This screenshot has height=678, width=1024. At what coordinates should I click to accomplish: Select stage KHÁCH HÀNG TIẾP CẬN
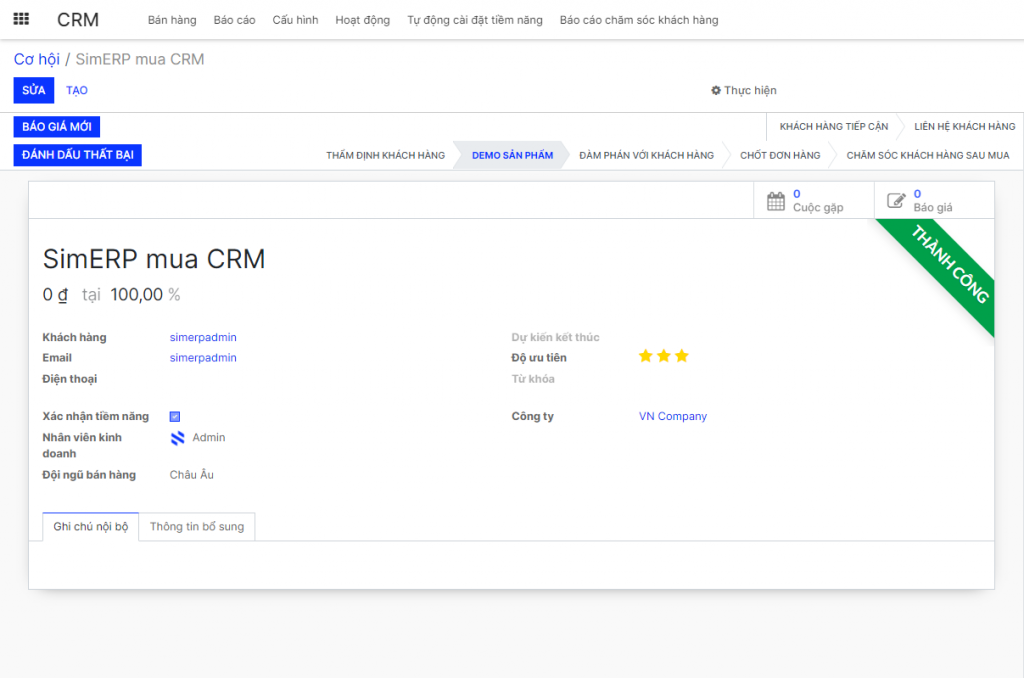(833, 127)
